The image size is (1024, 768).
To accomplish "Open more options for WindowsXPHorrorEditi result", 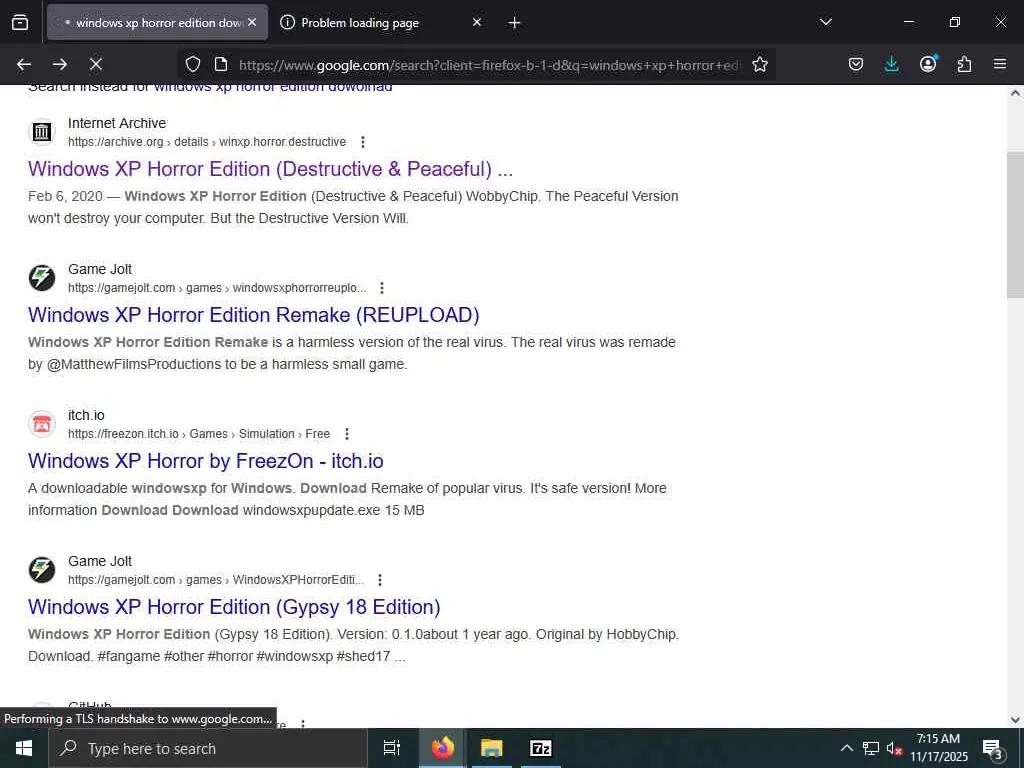I will click(379, 580).
